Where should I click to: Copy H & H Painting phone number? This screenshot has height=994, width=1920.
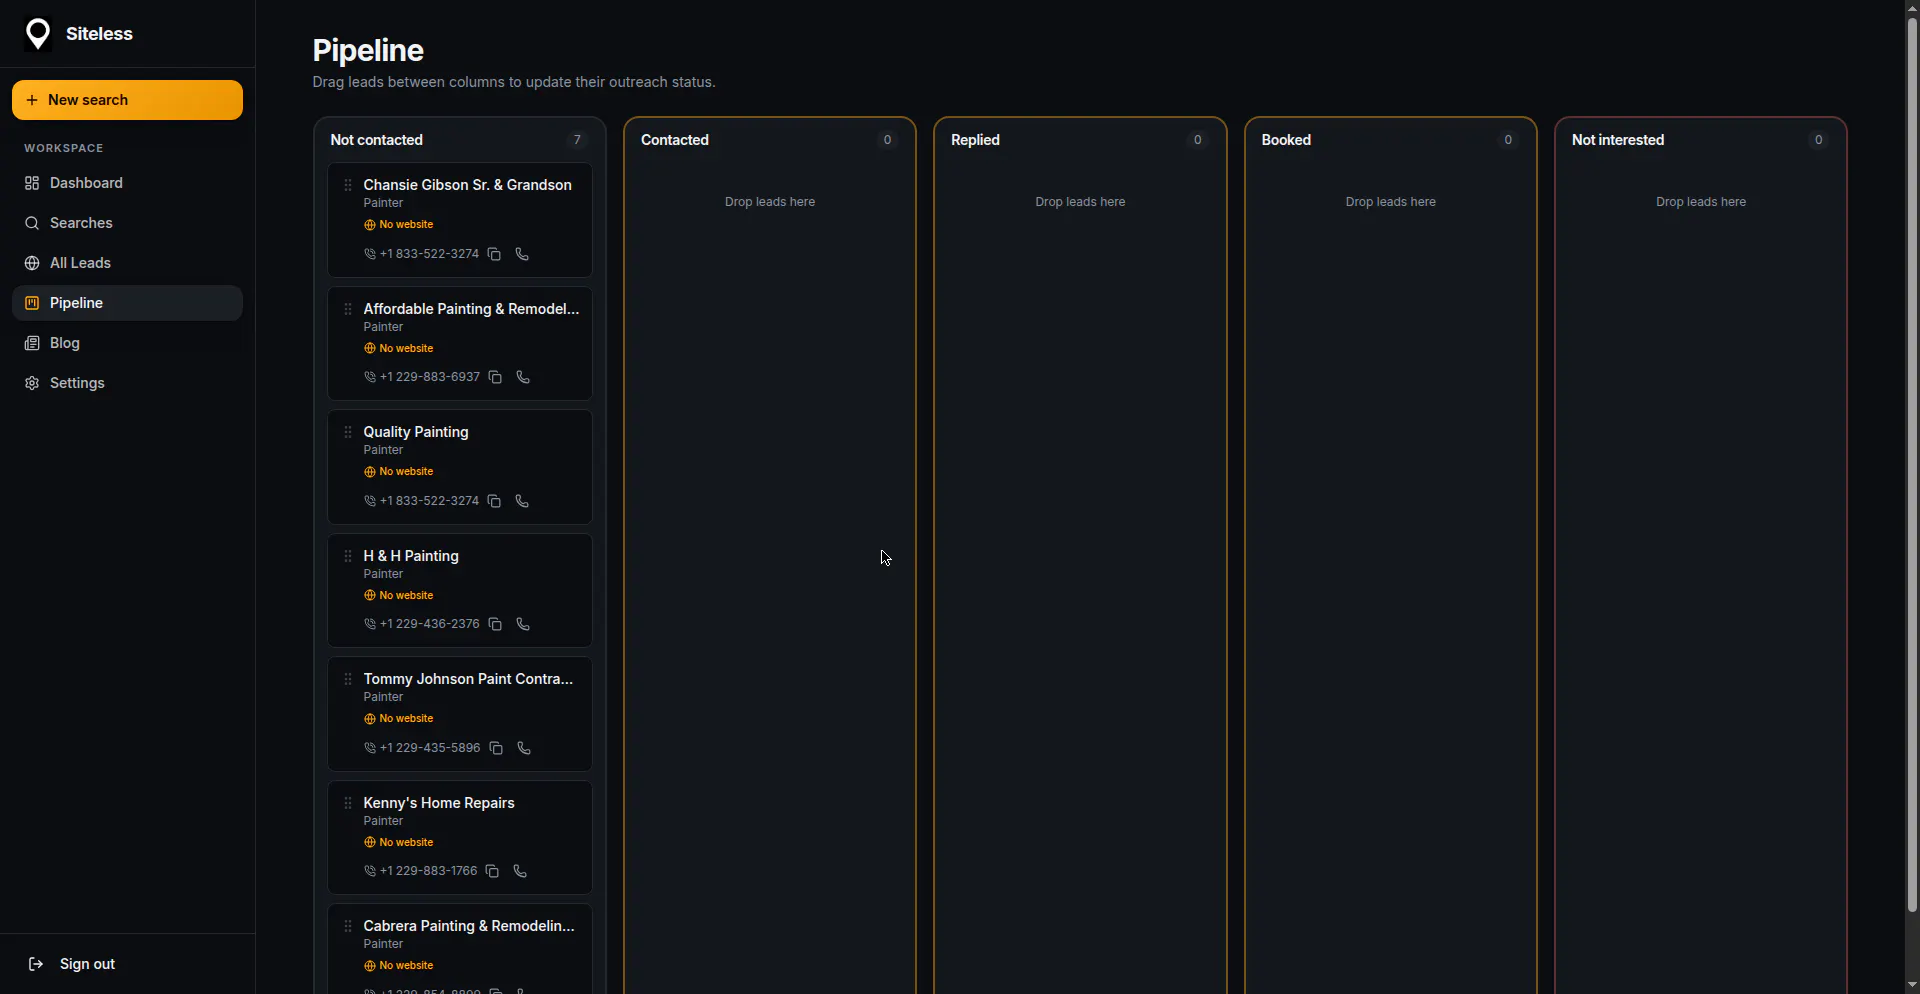click(495, 624)
